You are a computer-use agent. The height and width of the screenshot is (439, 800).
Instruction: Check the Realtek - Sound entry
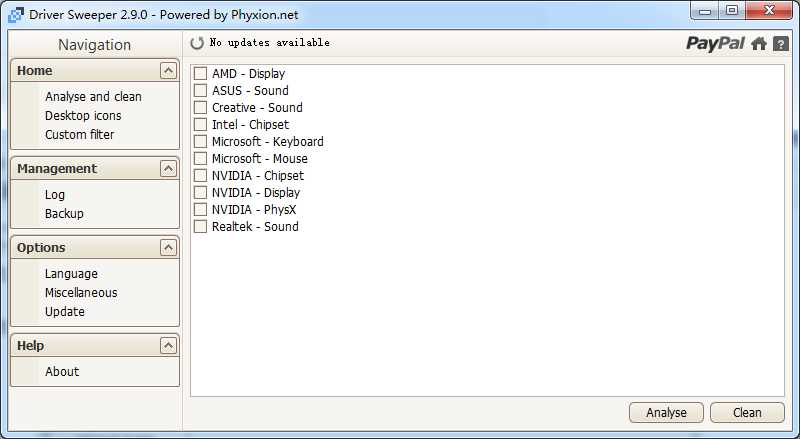click(x=200, y=227)
